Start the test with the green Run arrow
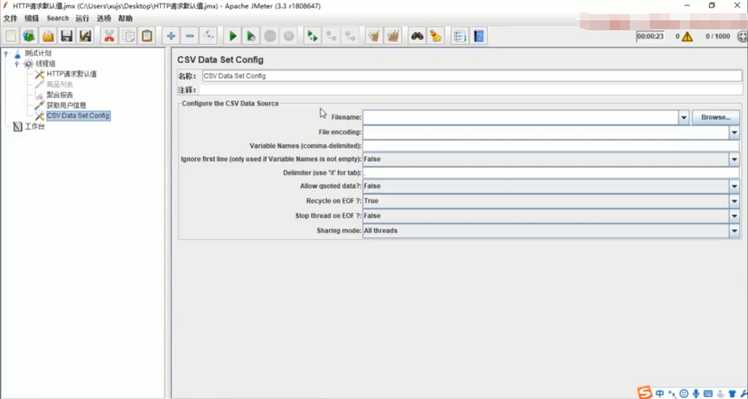 (233, 36)
